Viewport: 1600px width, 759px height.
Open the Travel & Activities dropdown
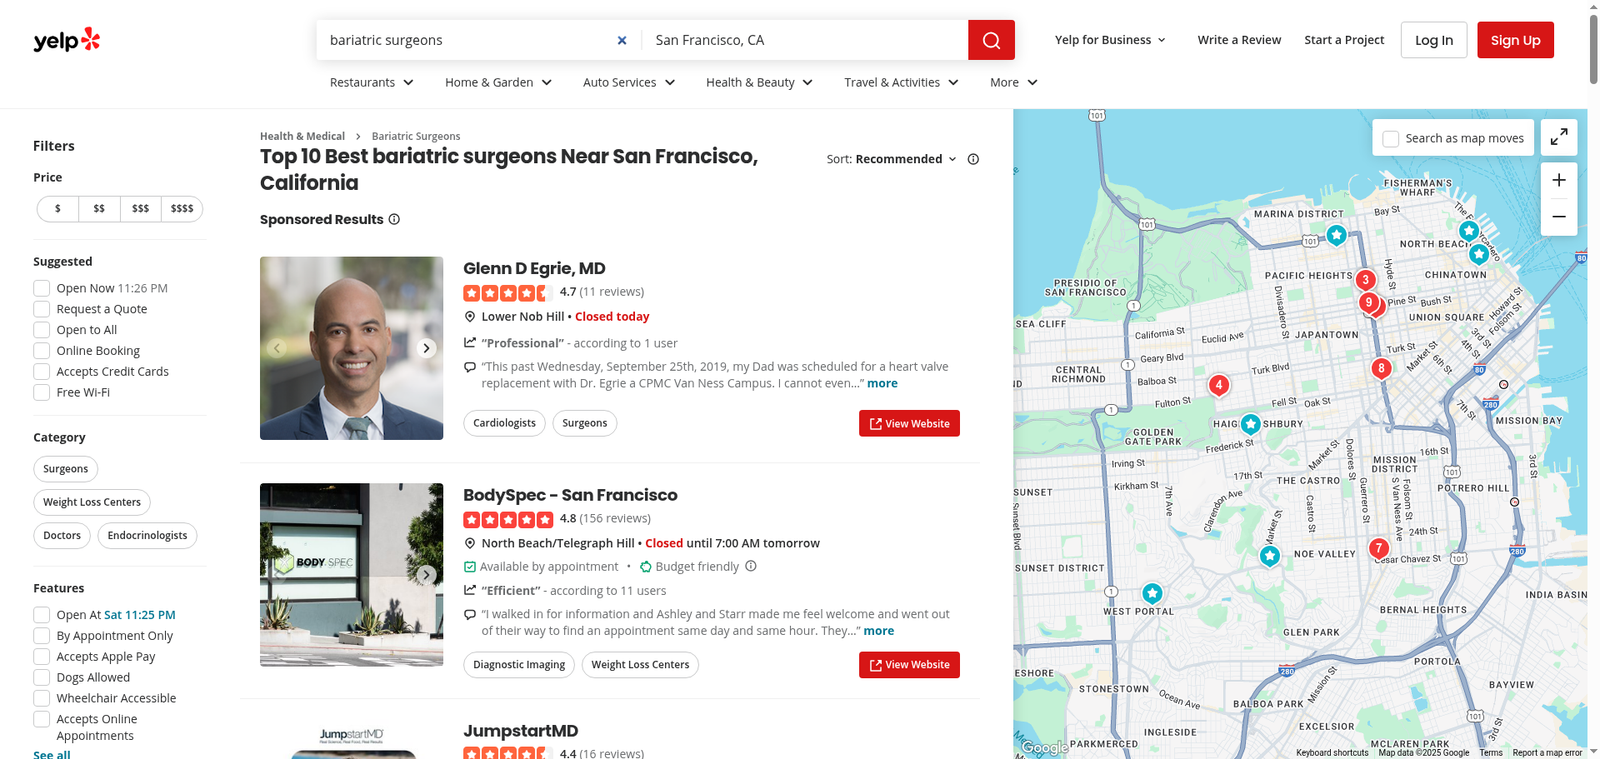(902, 82)
